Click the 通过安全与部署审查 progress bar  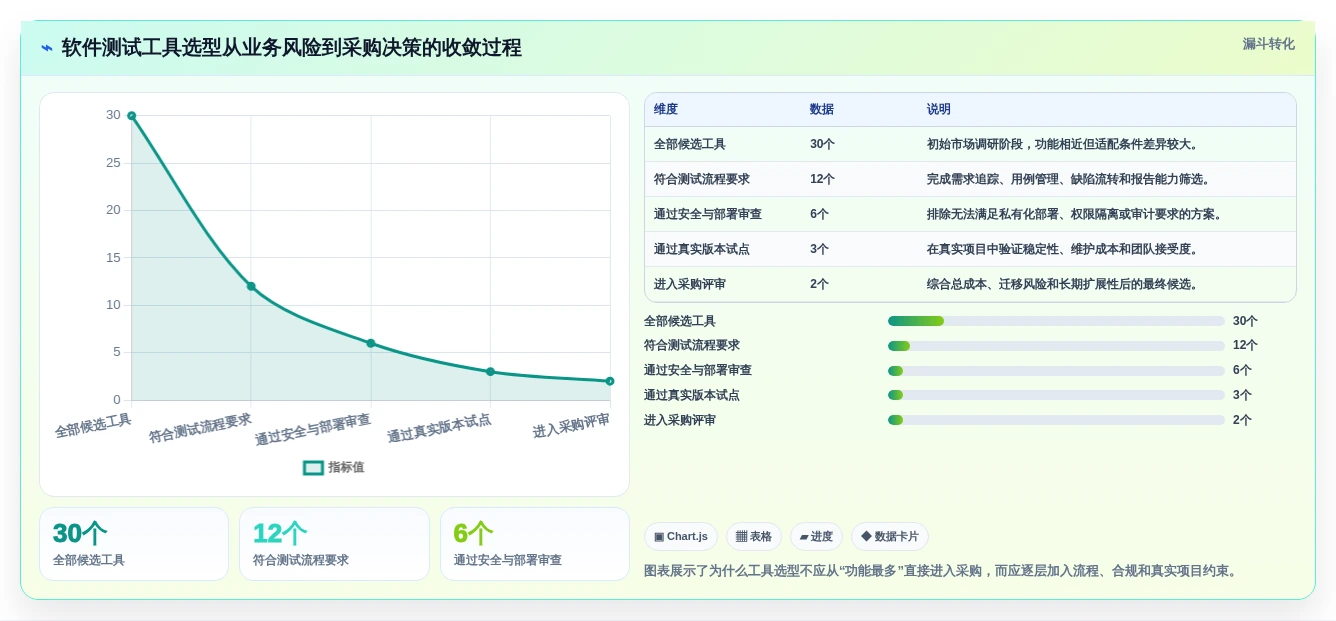1056,371
